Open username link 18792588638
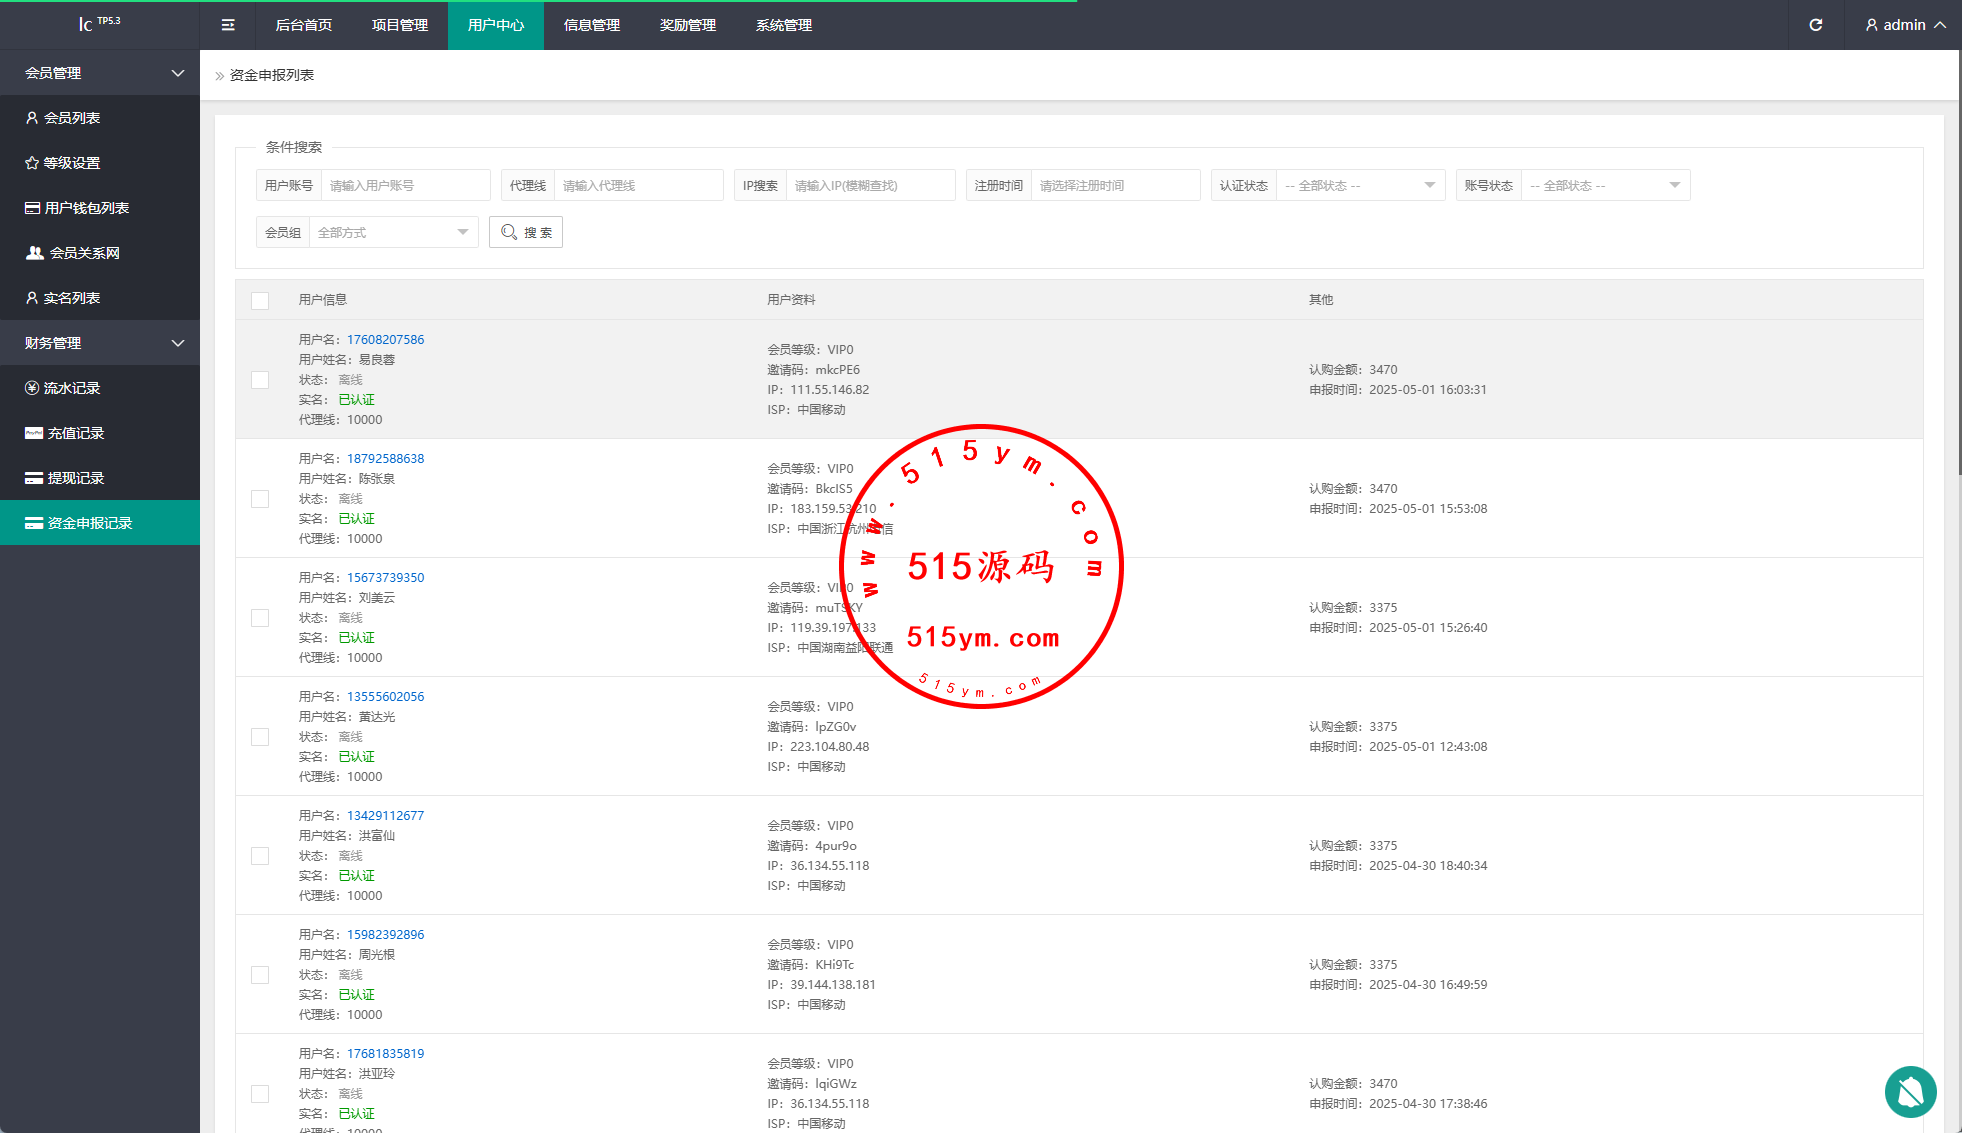This screenshot has width=1962, height=1133. click(x=385, y=459)
